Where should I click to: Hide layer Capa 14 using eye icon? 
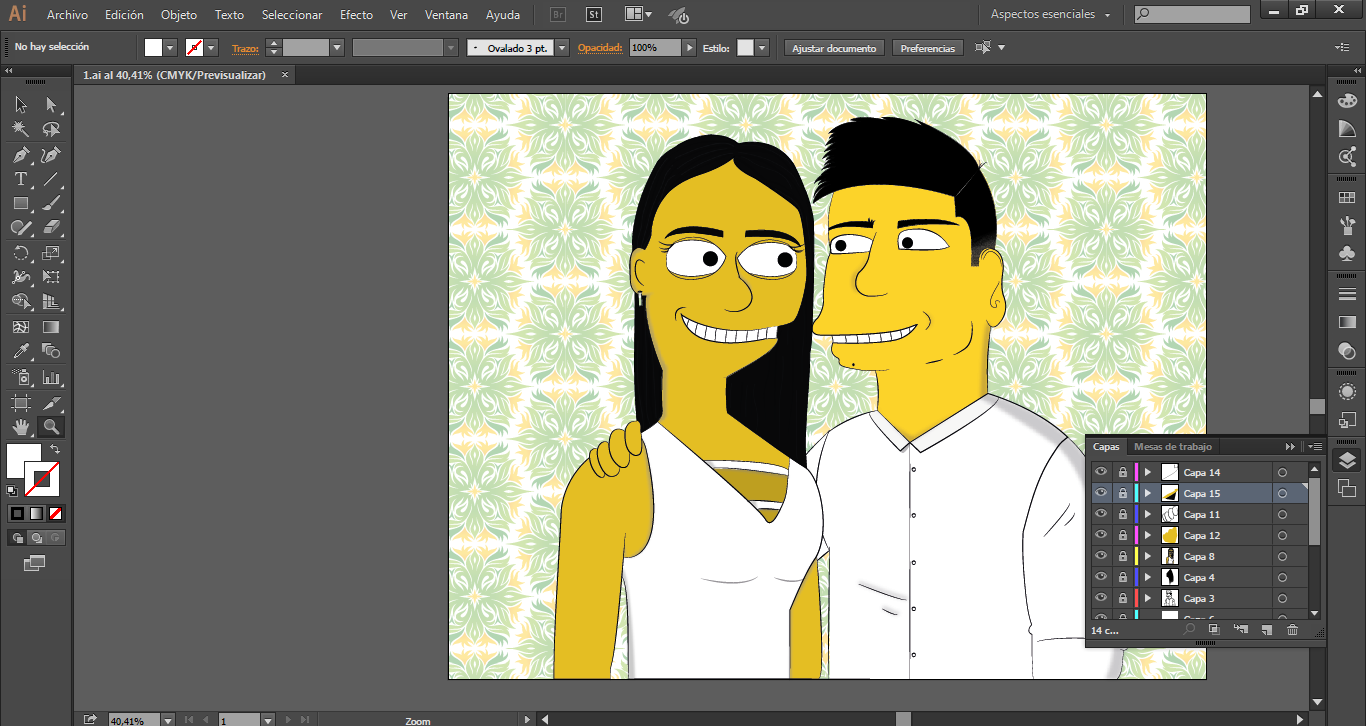pyautogui.click(x=1101, y=472)
